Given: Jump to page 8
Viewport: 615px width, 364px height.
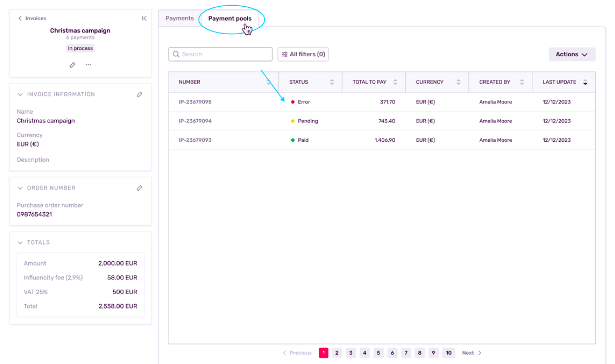Looking at the screenshot, I should tap(419, 353).
